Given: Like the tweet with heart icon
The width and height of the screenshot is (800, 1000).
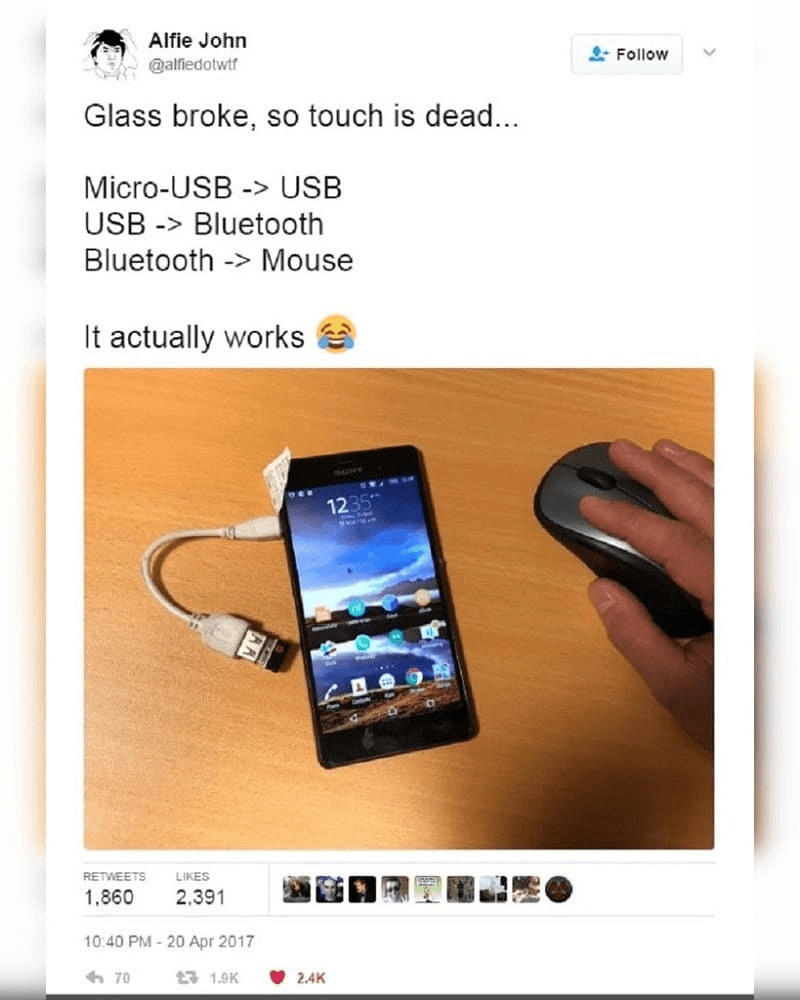Looking at the screenshot, I should tap(277, 977).
